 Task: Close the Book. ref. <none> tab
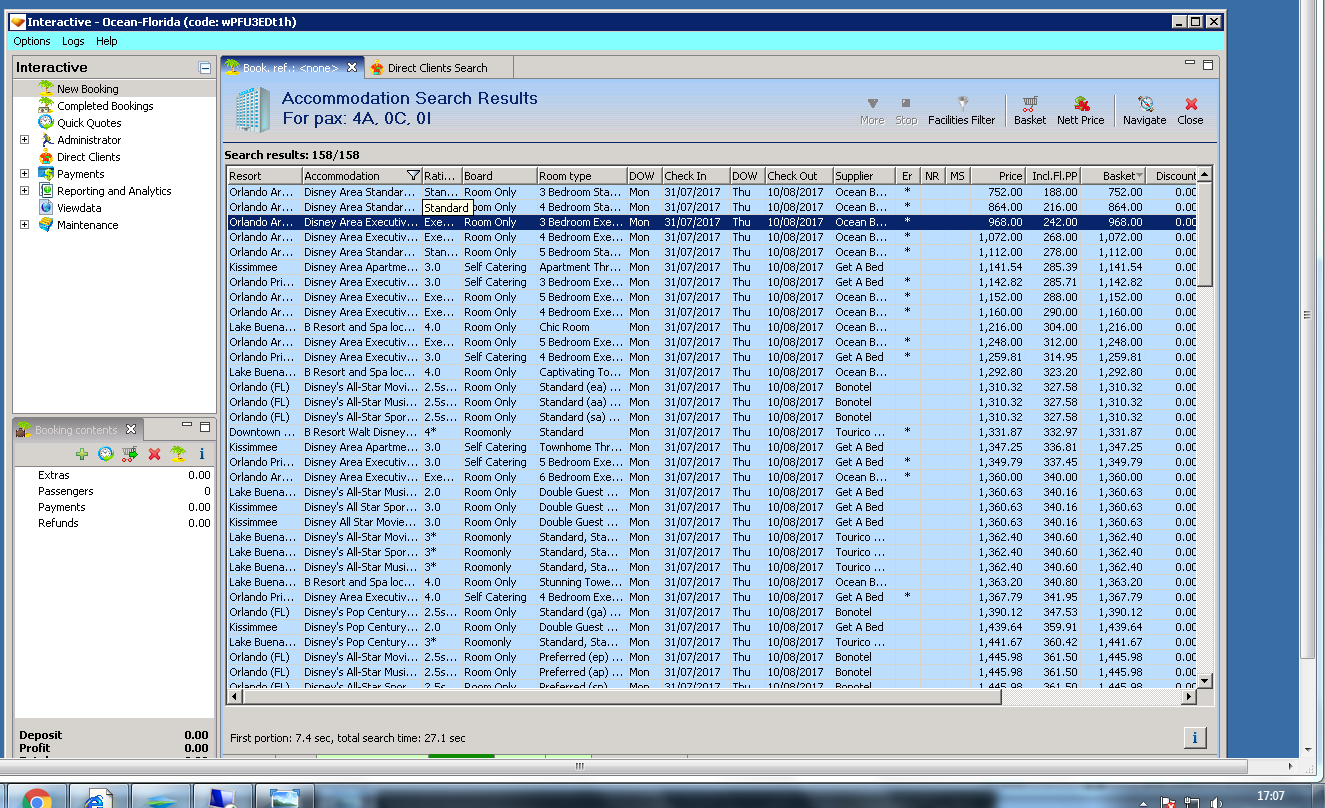pos(352,67)
